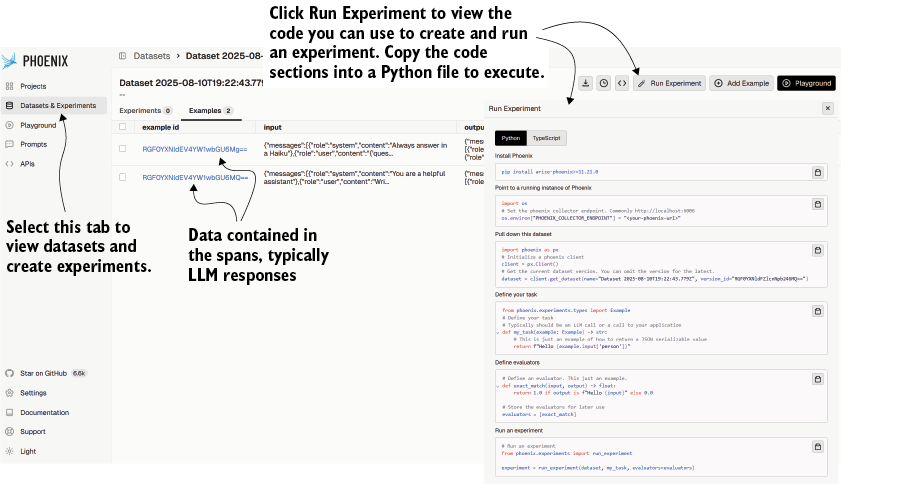Go to Playground in the sidebar
The height and width of the screenshot is (484, 913).
pos(38,125)
